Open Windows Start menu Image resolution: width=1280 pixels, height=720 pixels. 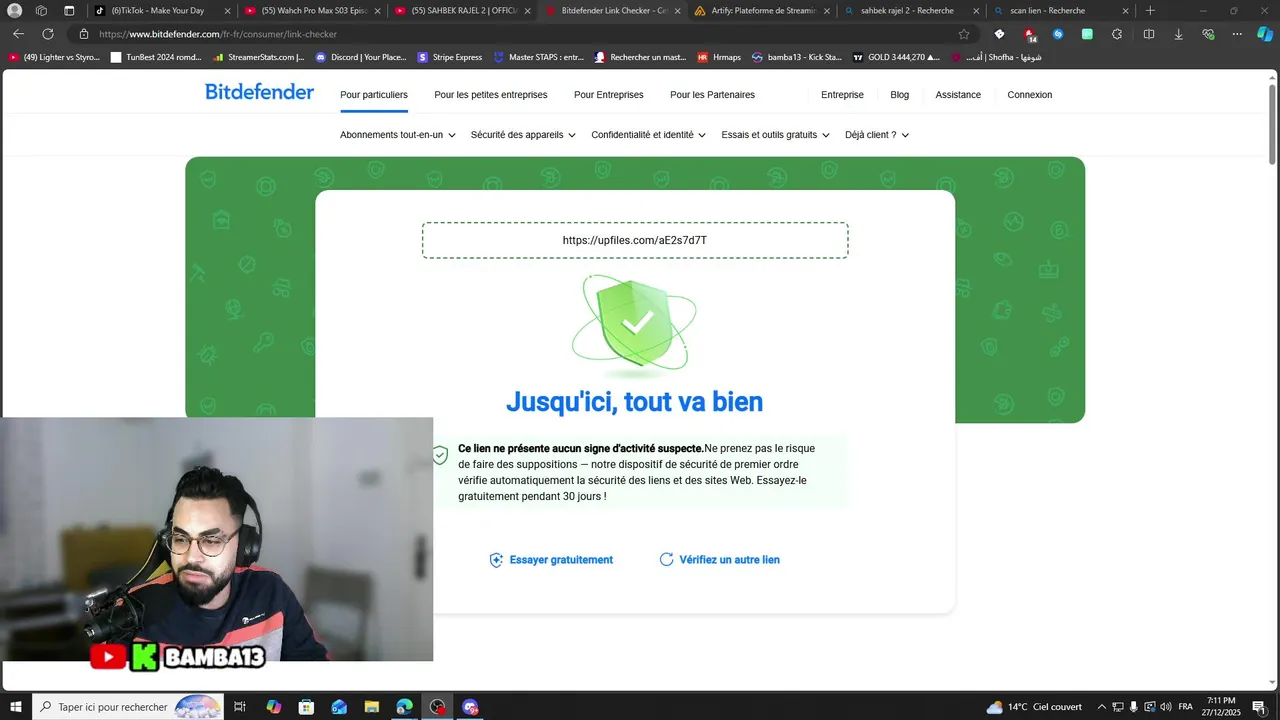point(16,707)
